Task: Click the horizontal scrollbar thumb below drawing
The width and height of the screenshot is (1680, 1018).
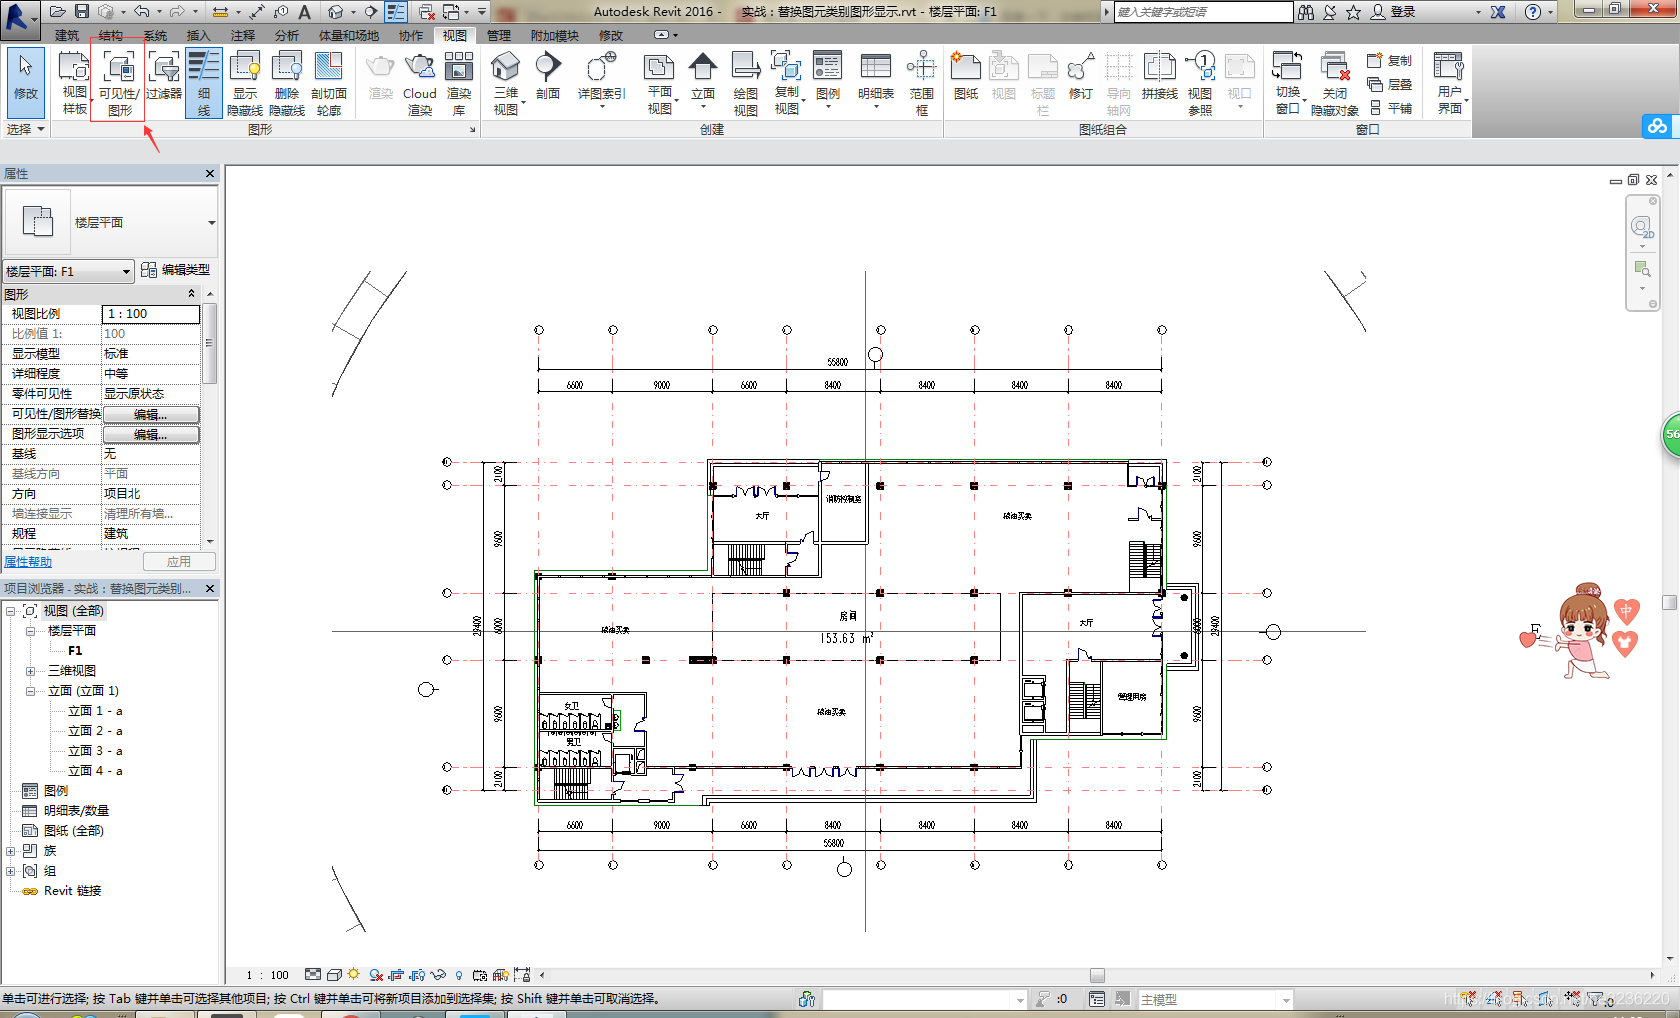Action: pyautogui.click(x=1097, y=975)
